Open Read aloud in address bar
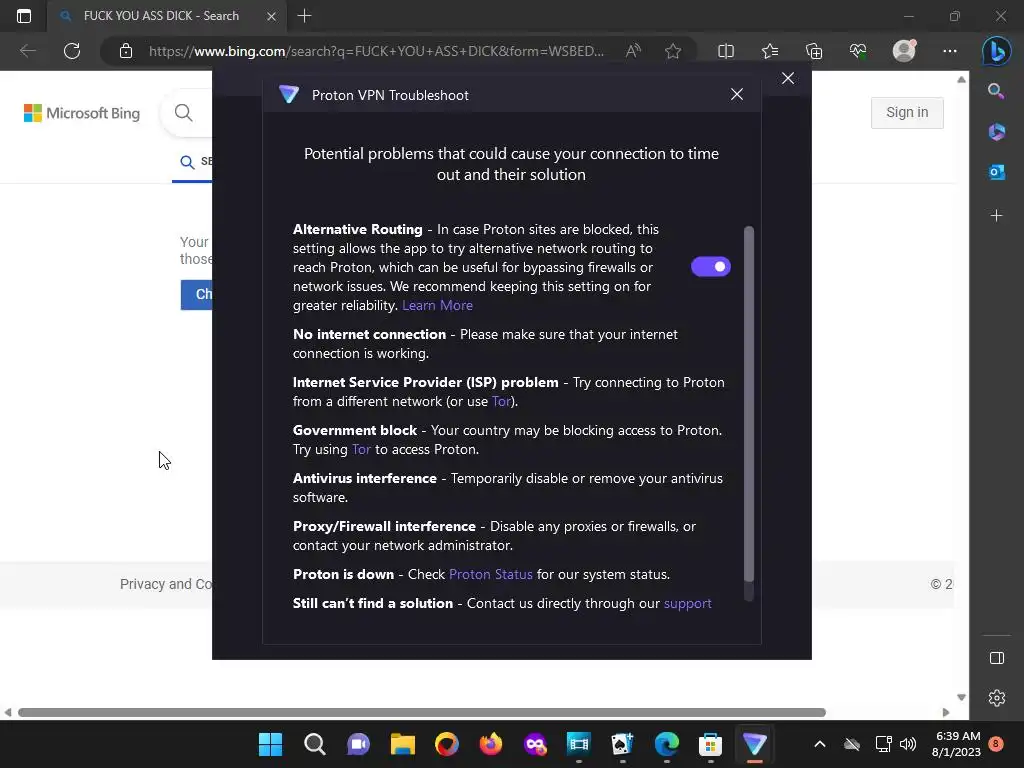This screenshot has width=1024, height=768. click(x=633, y=51)
